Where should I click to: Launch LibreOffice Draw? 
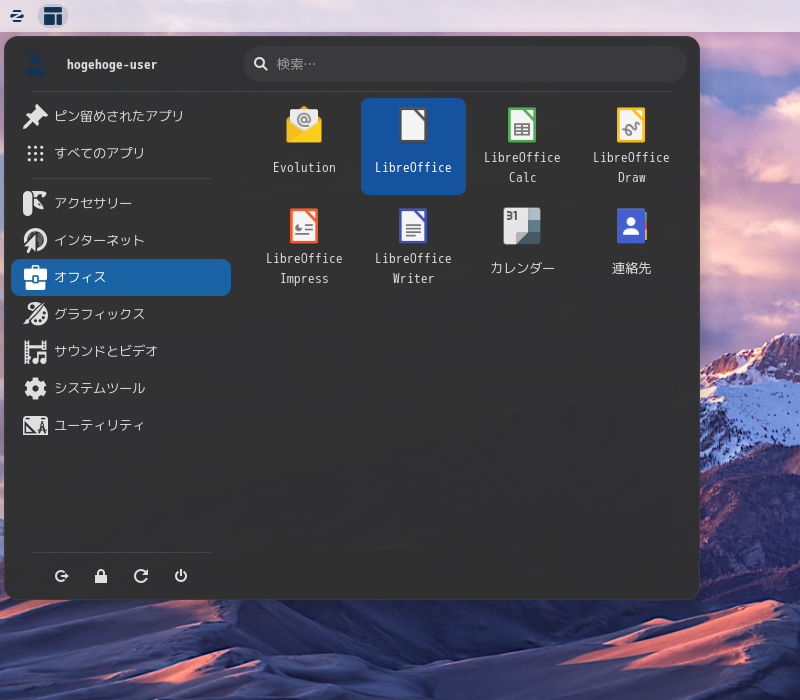pos(631,146)
